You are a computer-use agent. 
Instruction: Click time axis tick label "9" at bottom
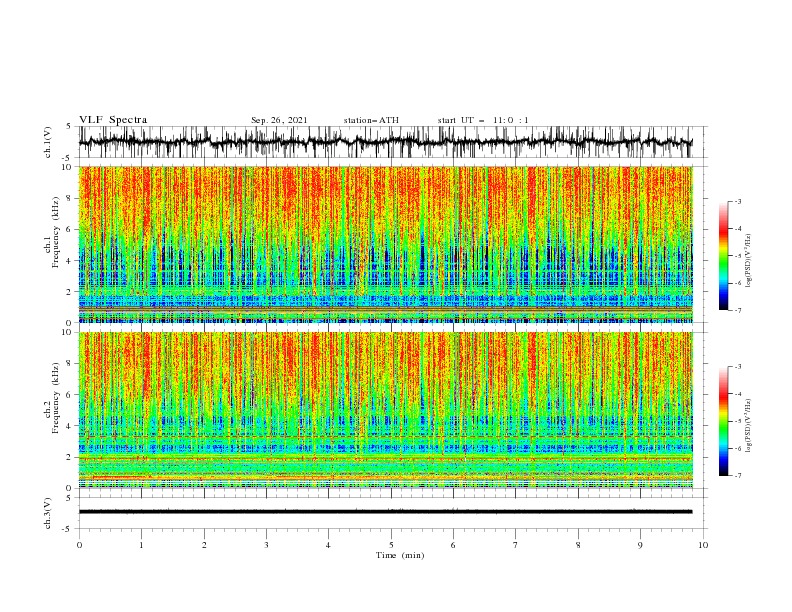(640, 545)
